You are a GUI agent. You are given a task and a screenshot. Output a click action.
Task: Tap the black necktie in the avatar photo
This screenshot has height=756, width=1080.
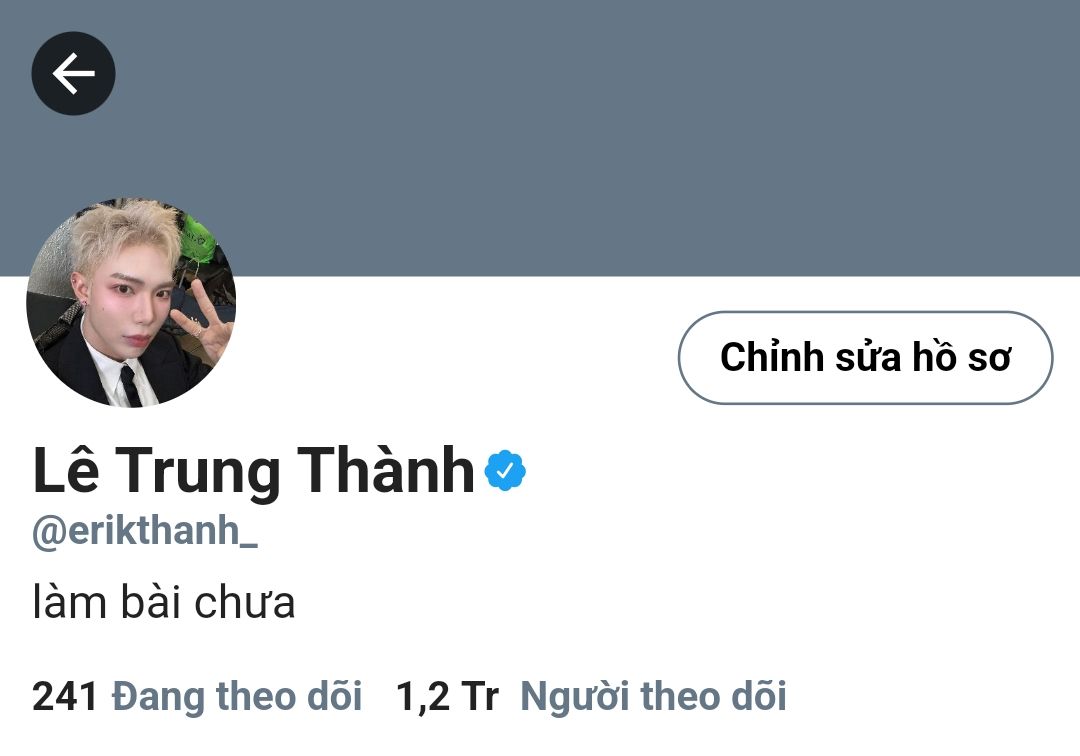coord(130,385)
